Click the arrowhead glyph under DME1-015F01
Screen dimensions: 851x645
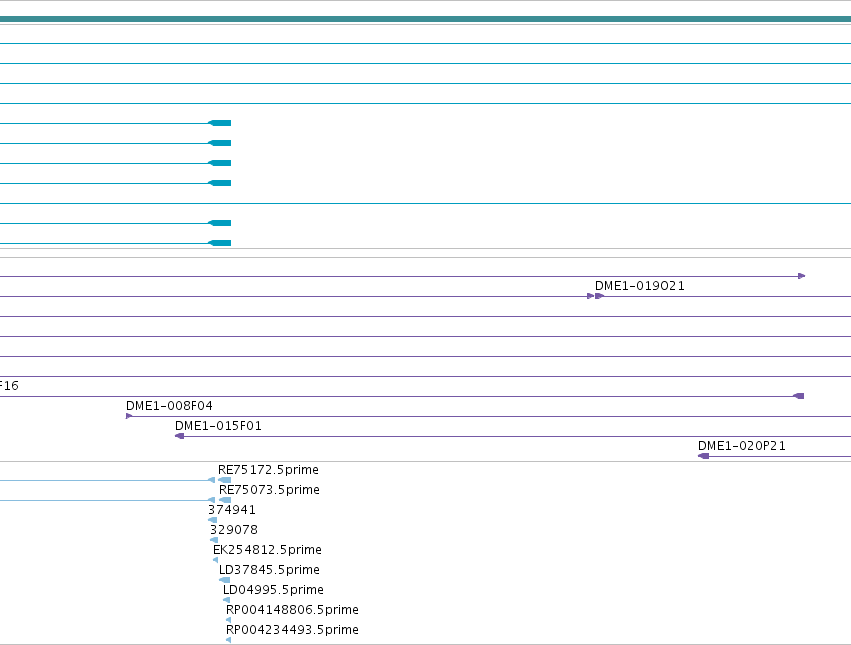(x=180, y=436)
